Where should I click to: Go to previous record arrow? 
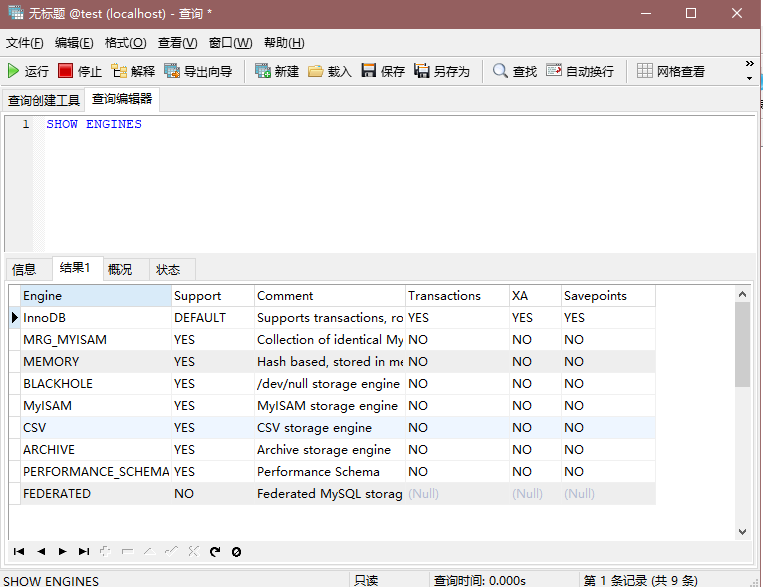point(41,551)
